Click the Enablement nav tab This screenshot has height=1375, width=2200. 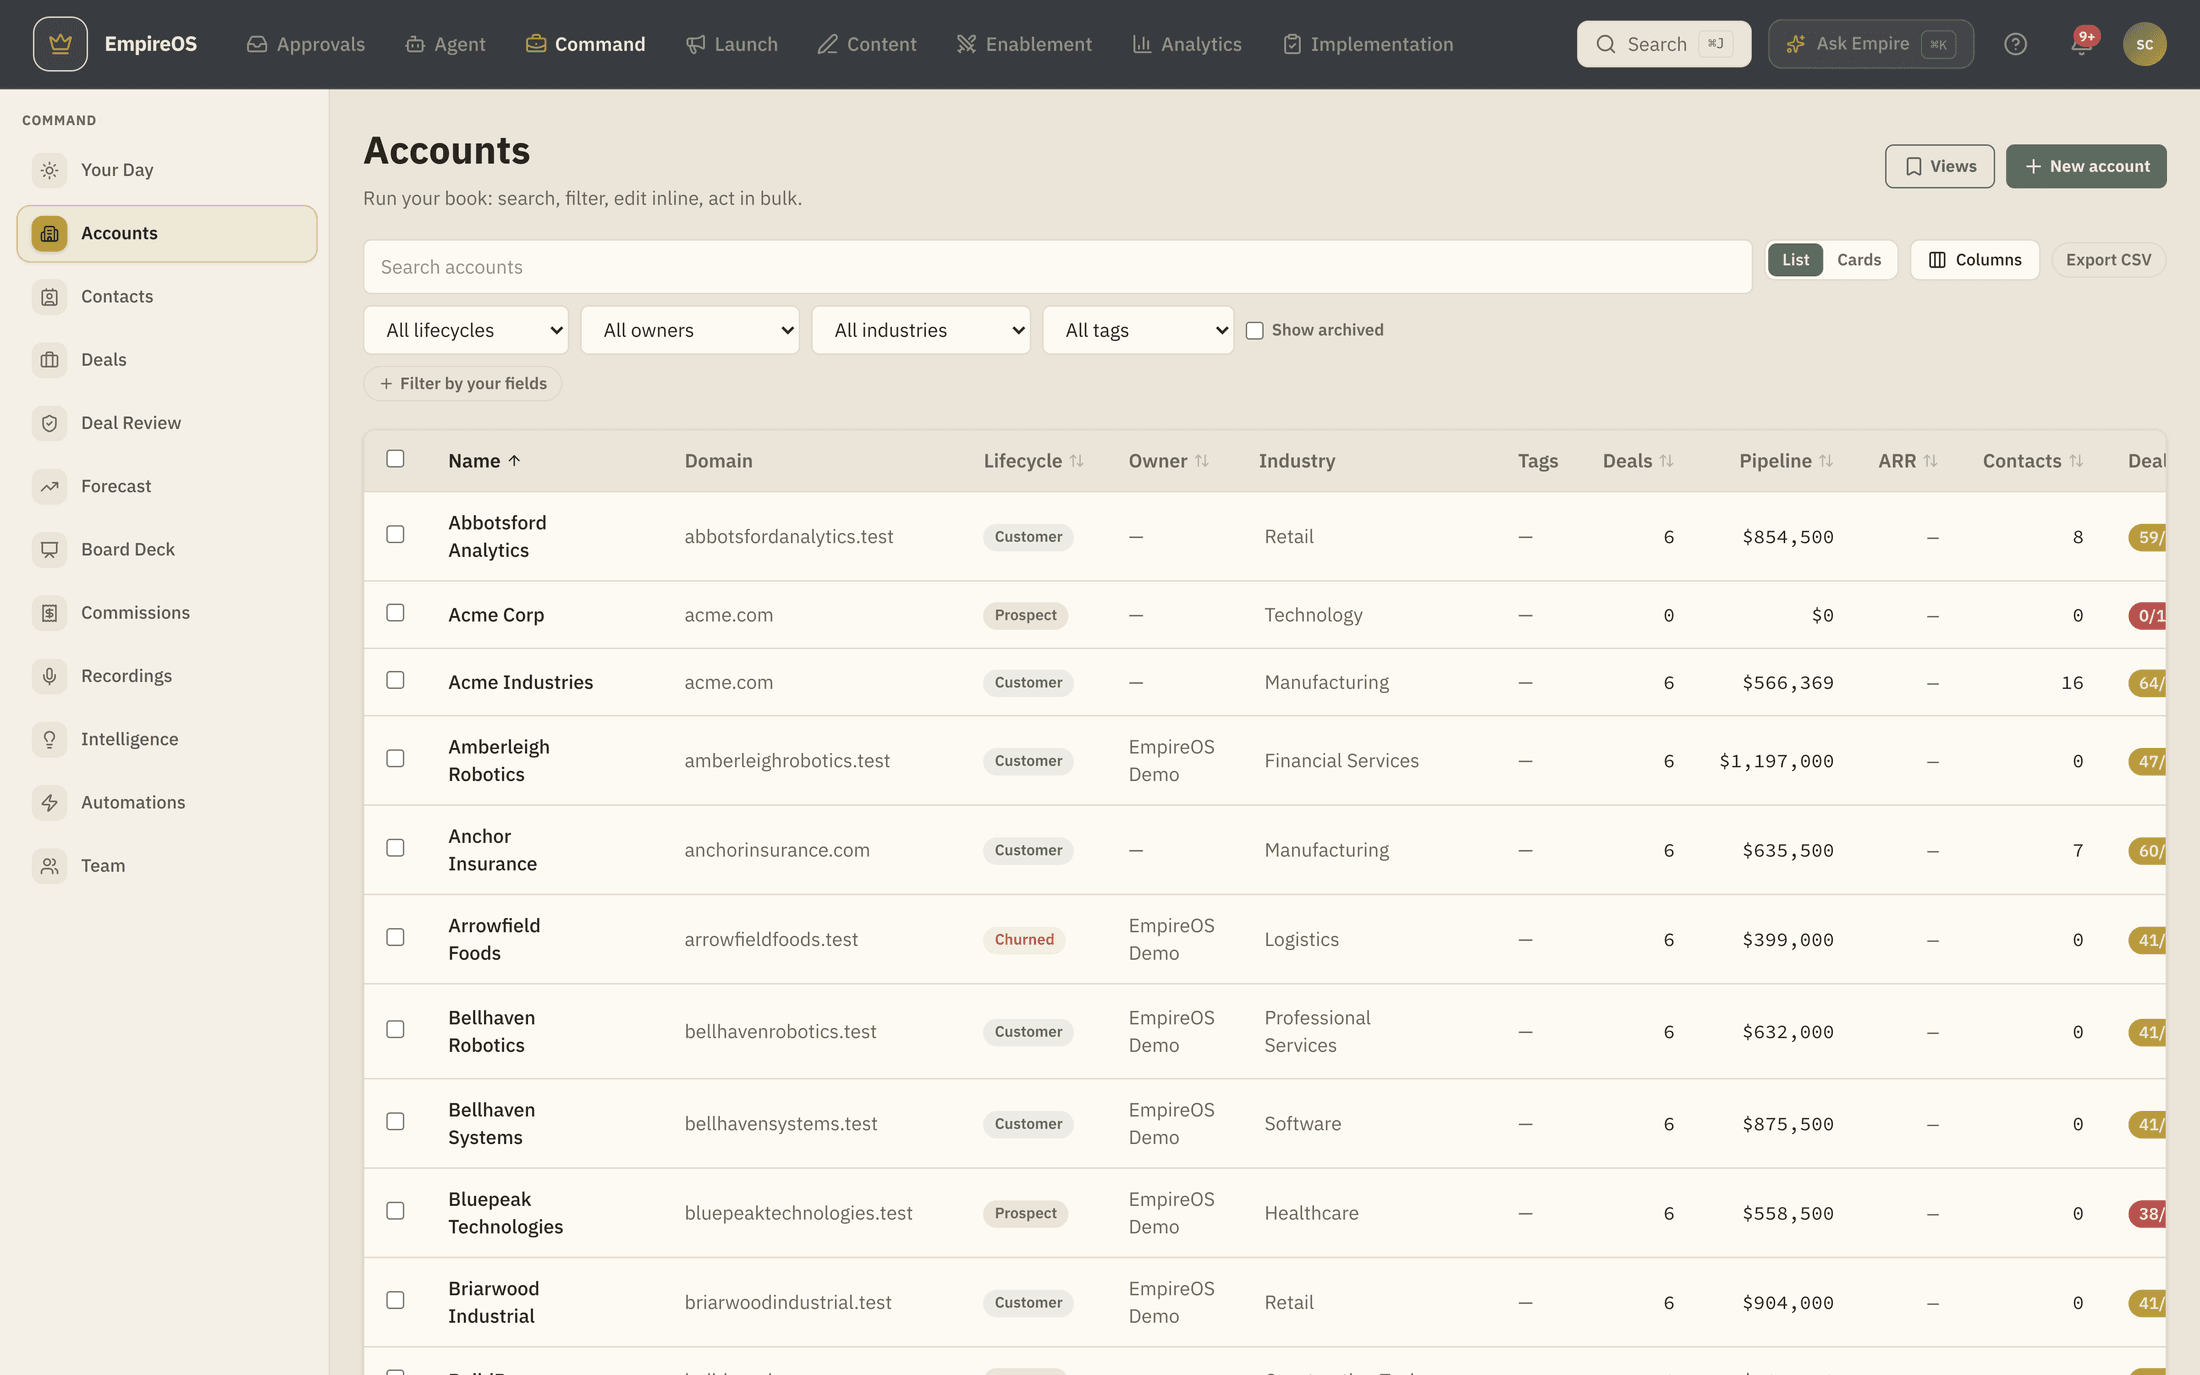(x=1024, y=44)
